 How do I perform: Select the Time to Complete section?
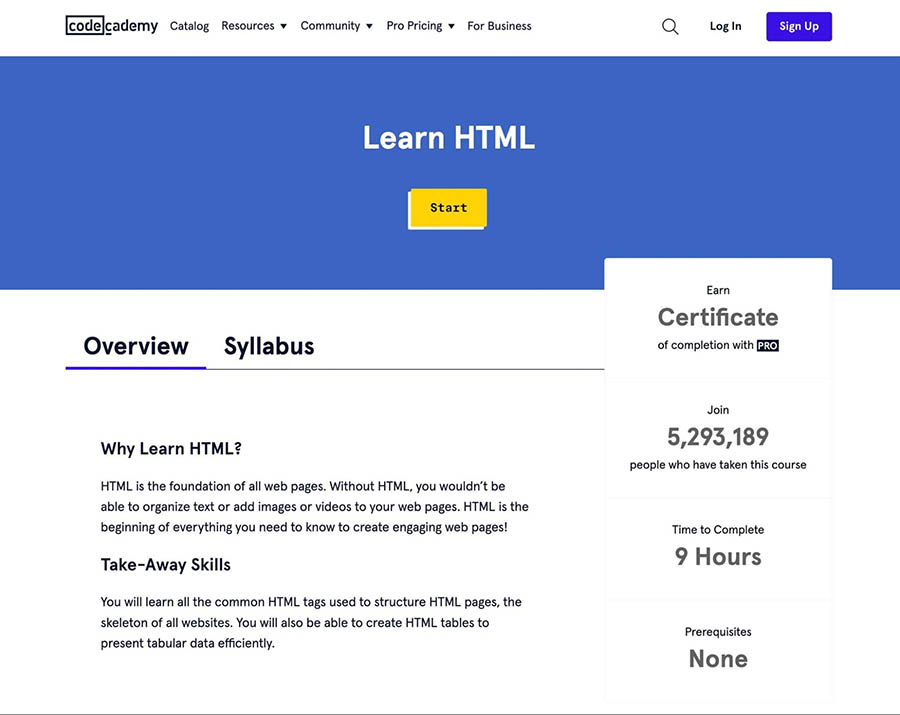tap(717, 545)
